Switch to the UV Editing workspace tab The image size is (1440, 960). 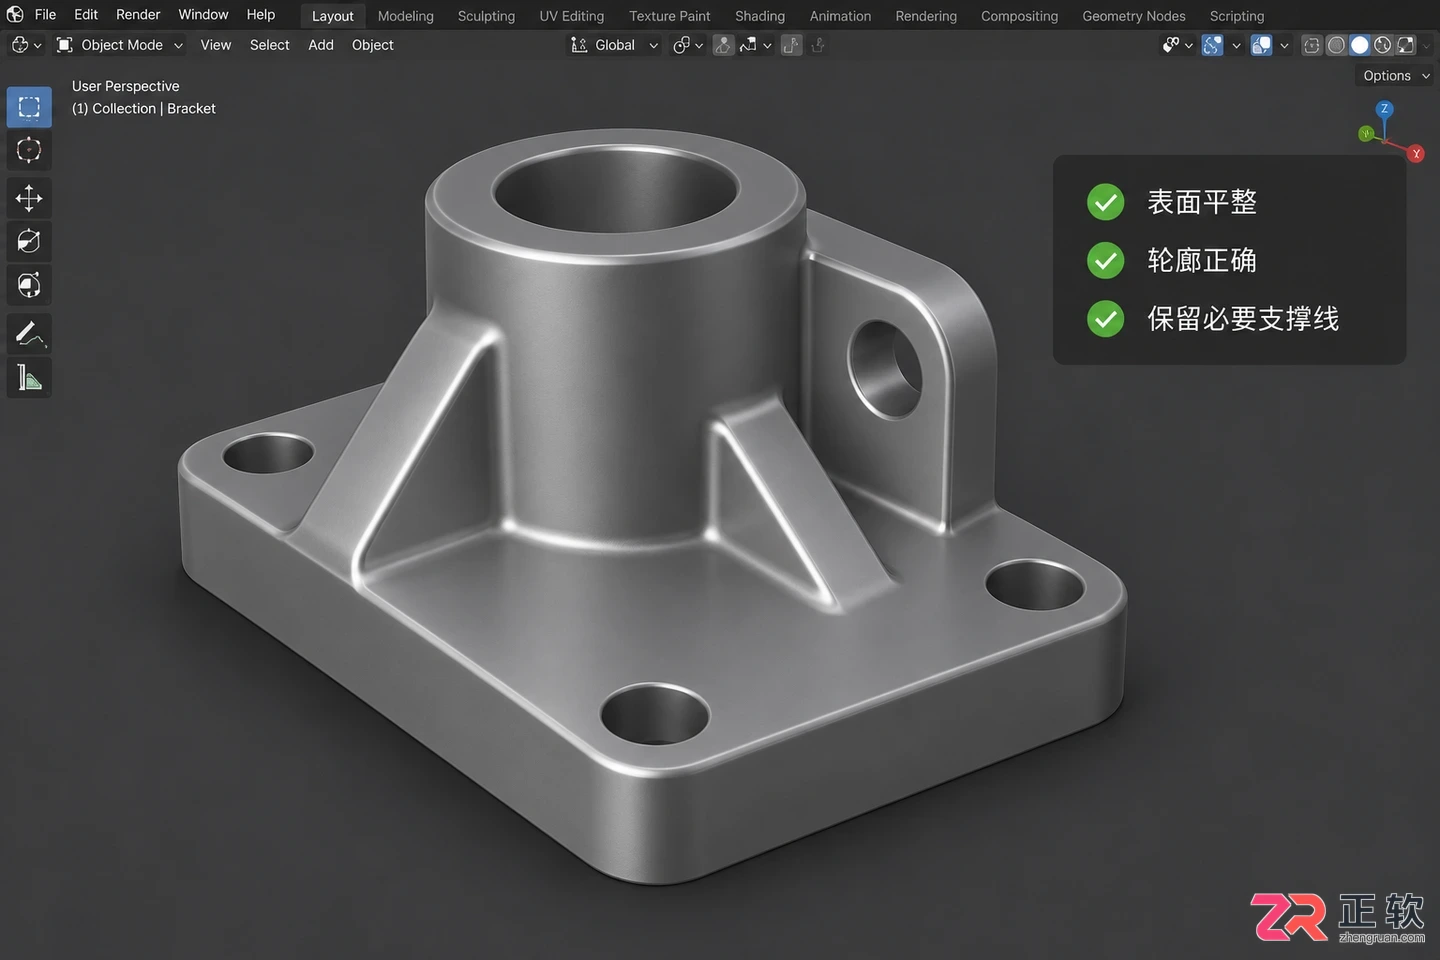pos(572,16)
